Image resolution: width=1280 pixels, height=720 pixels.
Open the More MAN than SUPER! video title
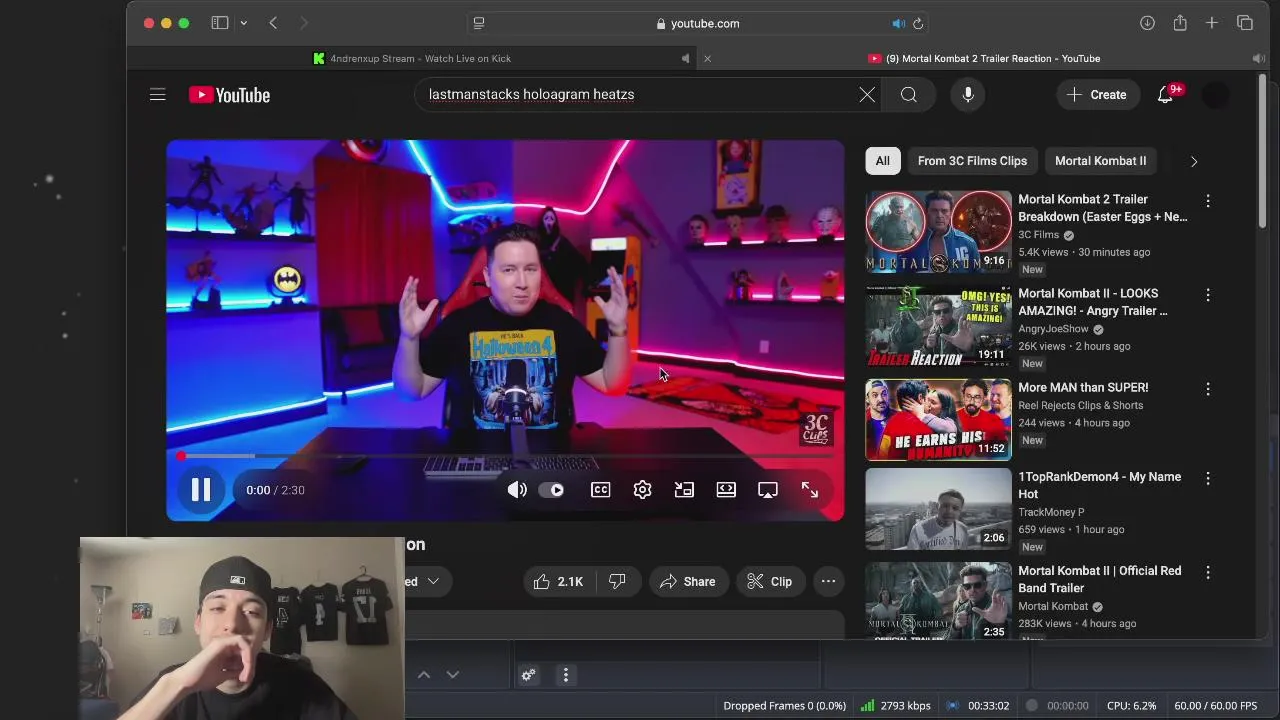pyautogui.click(x=1083, y=388)
